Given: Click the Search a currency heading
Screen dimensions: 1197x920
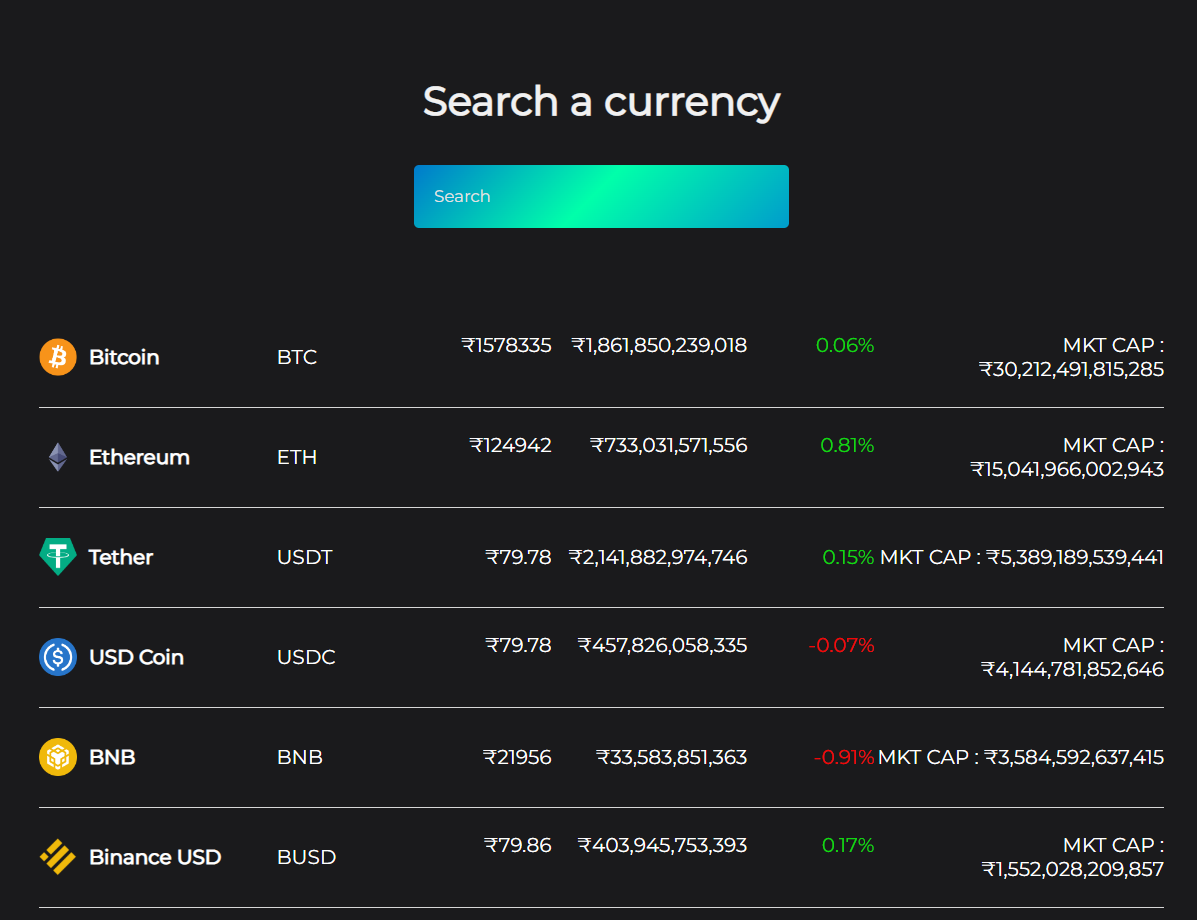Looking at the screenshot, I should 601,102.
